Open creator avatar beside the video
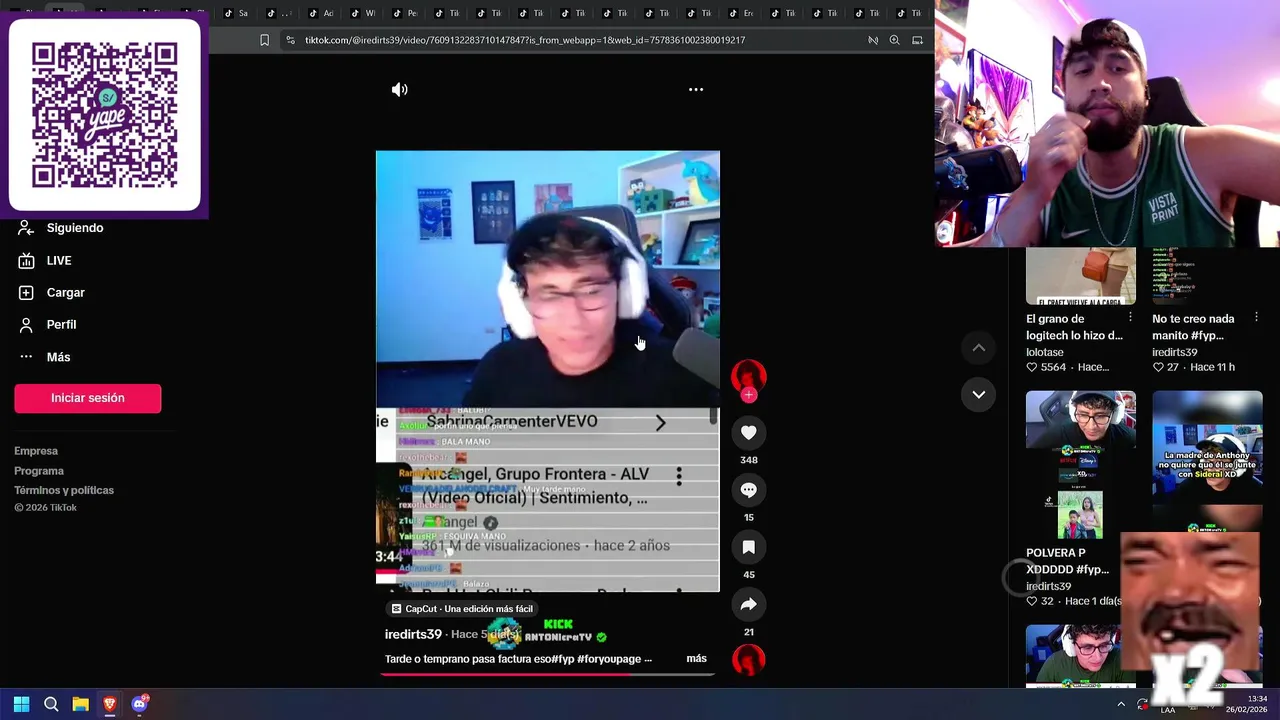 tap(748, 376)
